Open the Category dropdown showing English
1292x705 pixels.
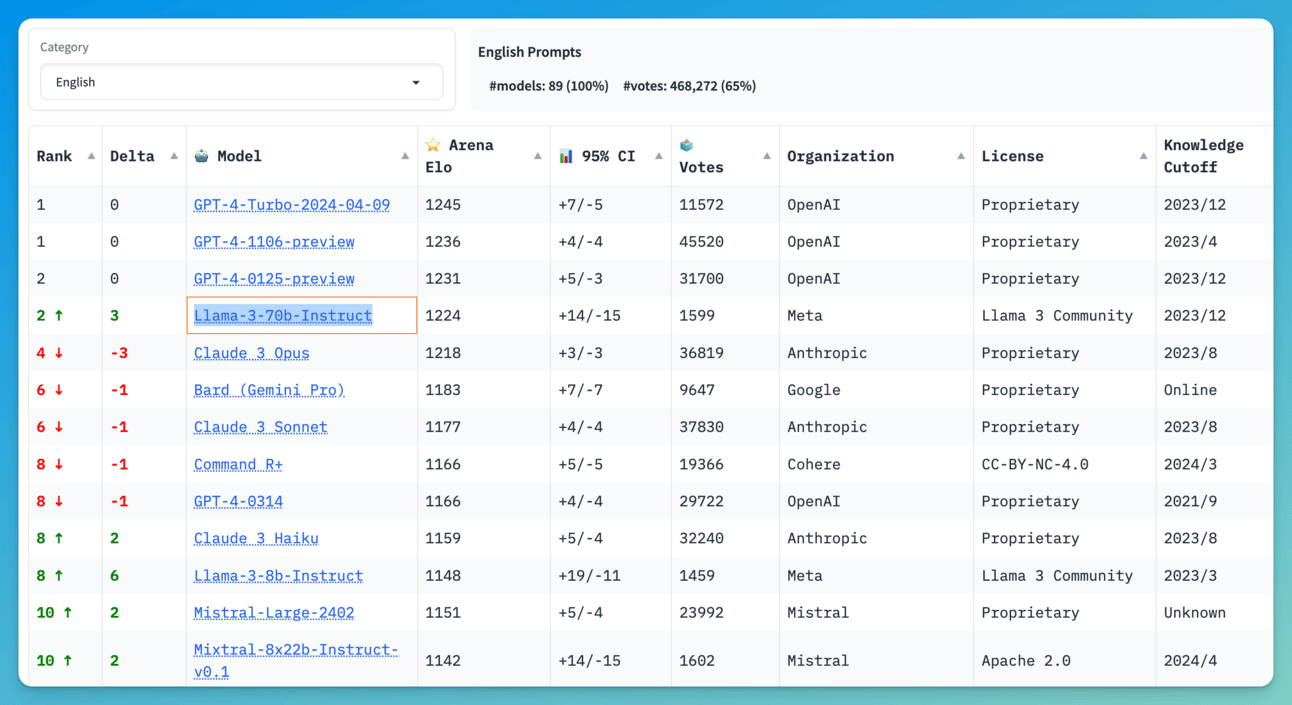[x=241, y=82]
